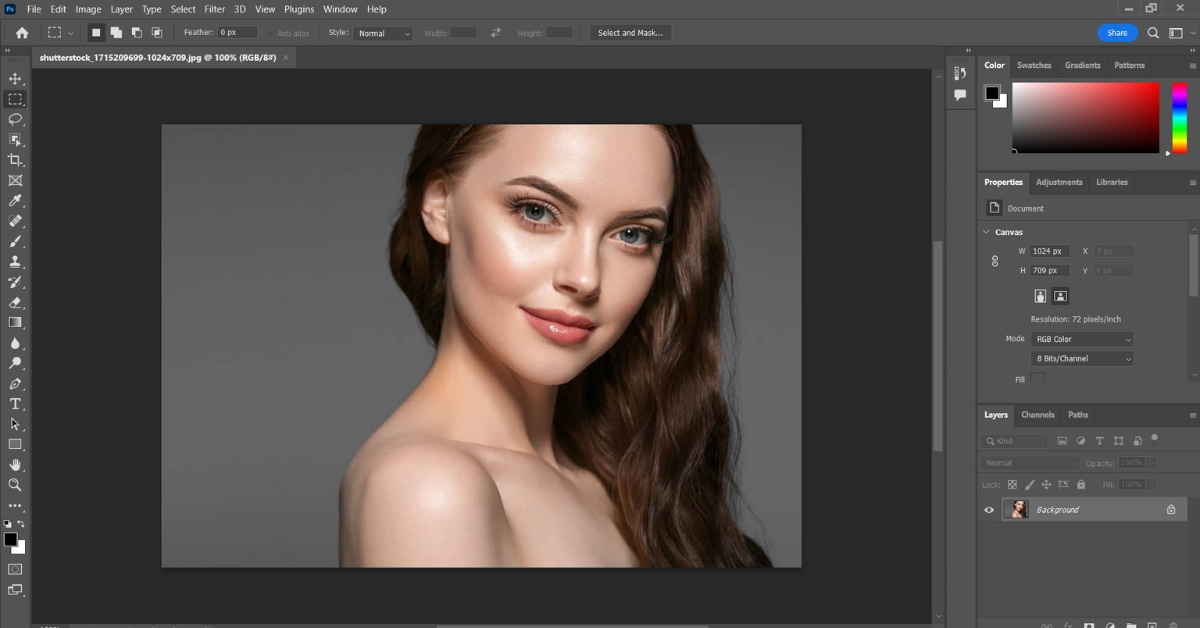The image size is (1200, 628).
Task: Switch to the Paths tab
Action: (1078, 415)
